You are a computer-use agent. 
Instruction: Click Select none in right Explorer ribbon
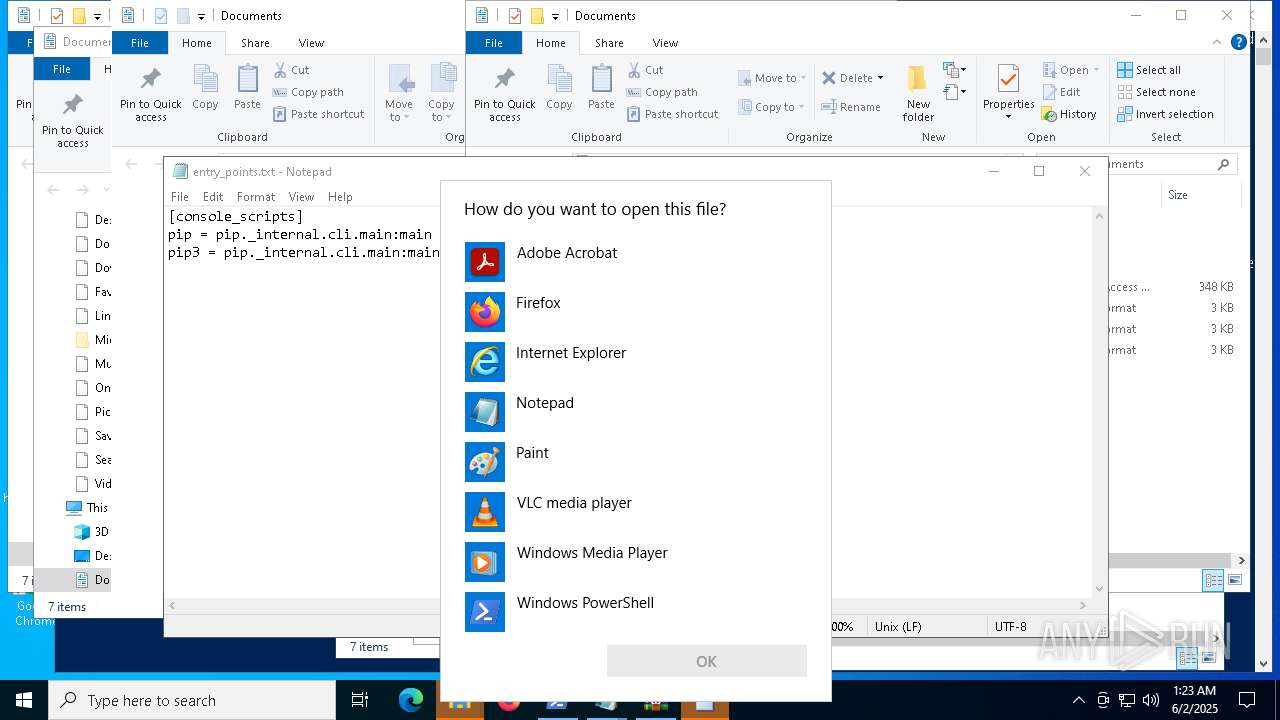[1156, 92]
